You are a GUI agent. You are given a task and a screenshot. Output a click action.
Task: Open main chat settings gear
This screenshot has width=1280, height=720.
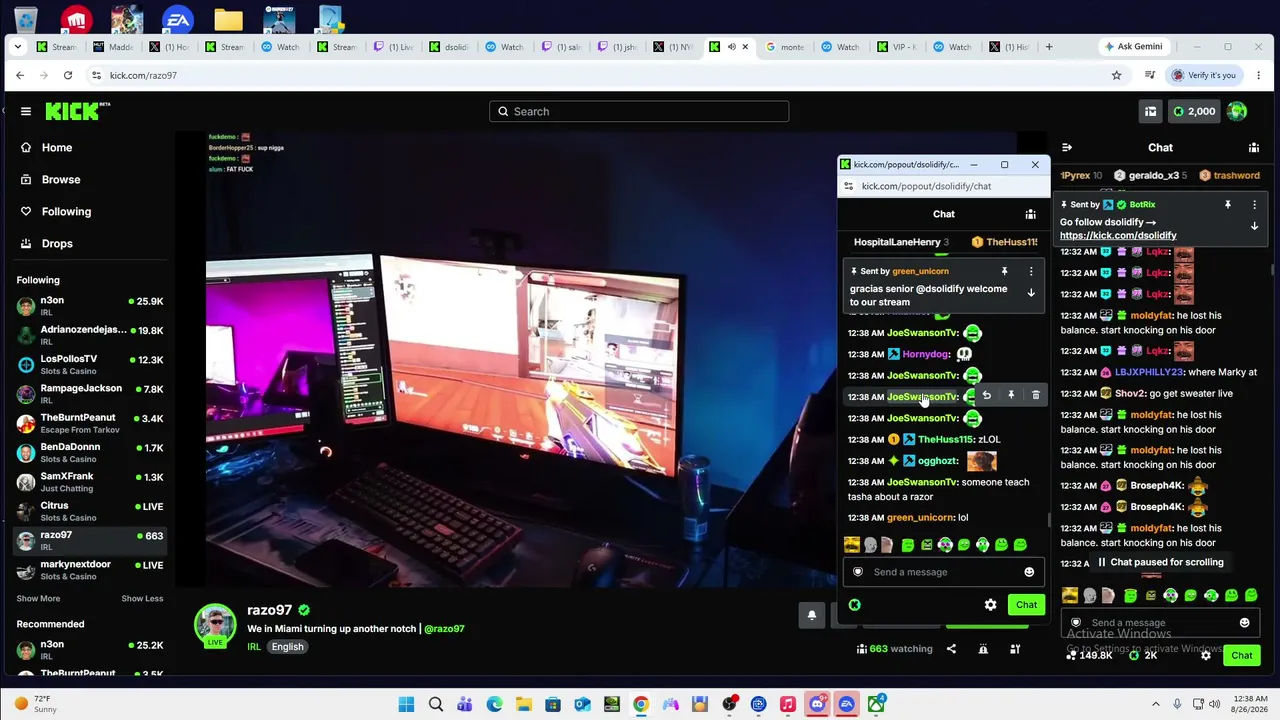[x=1206, y=656]
